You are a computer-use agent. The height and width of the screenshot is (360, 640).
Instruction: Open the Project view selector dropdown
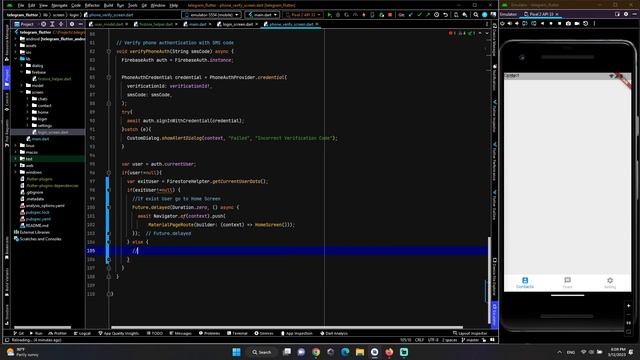click(x=27, y=24)
